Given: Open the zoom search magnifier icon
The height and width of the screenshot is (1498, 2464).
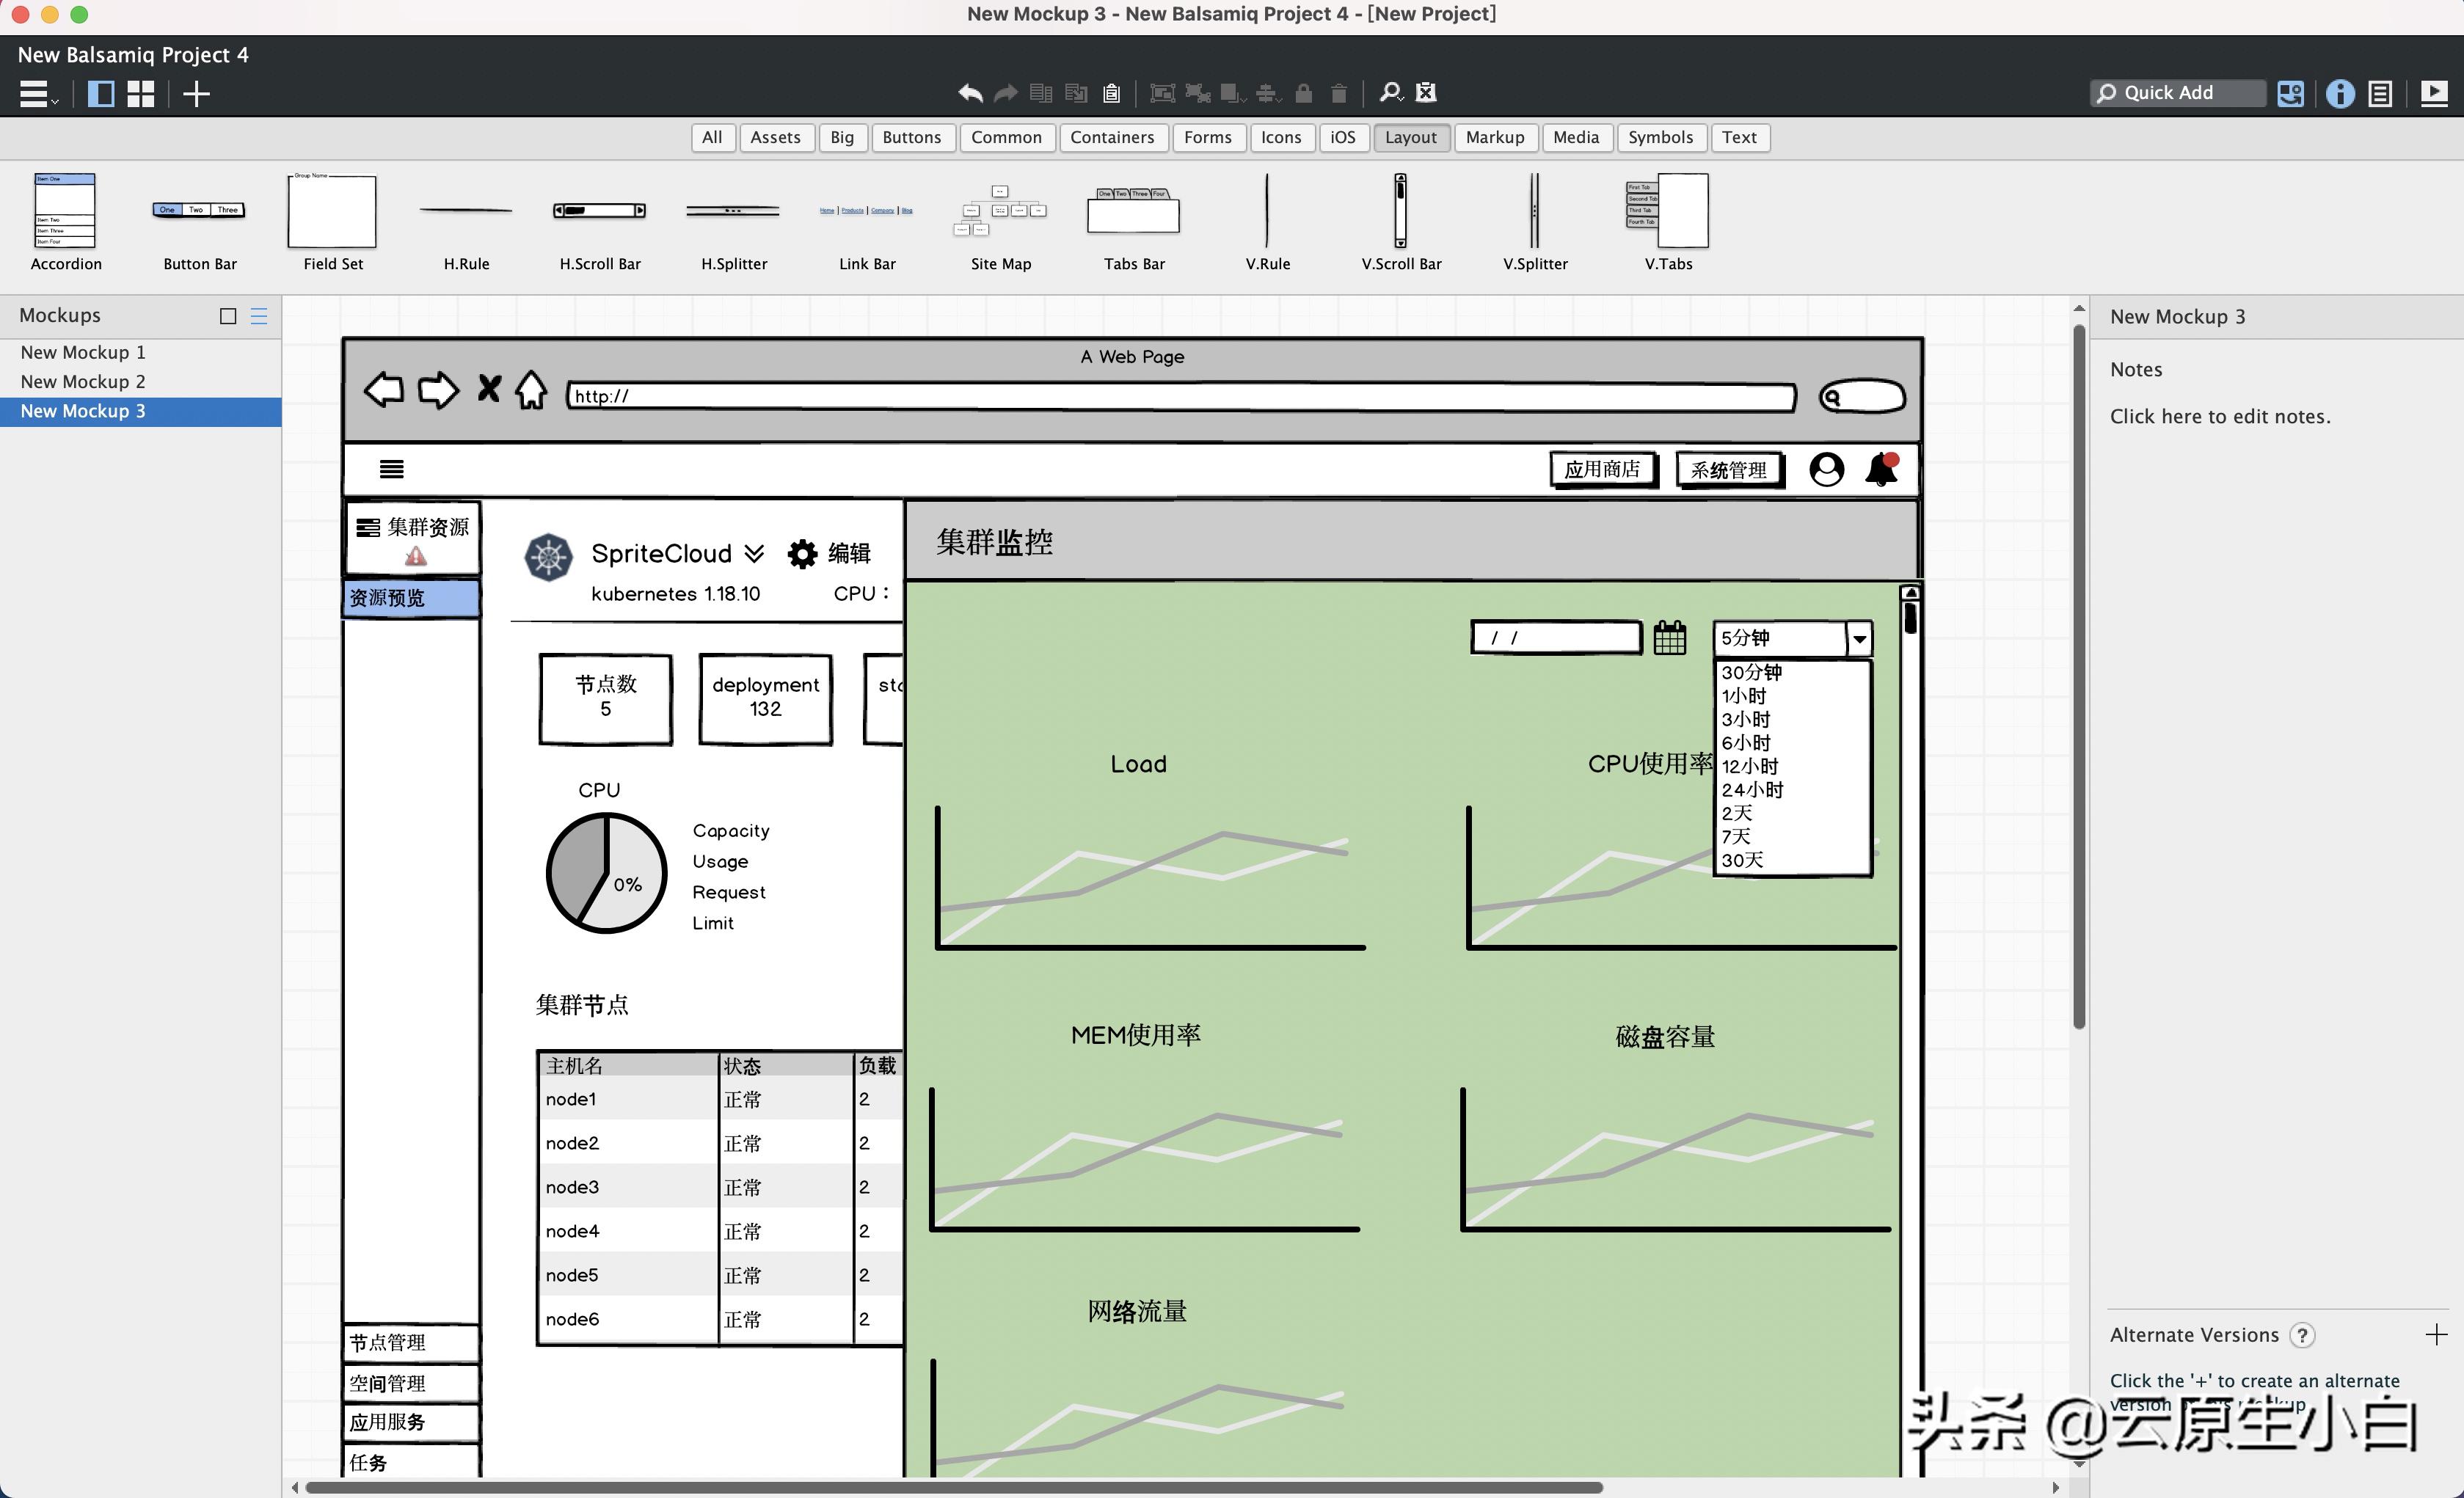Looking at the screenshot, I should coord(1390,92).
